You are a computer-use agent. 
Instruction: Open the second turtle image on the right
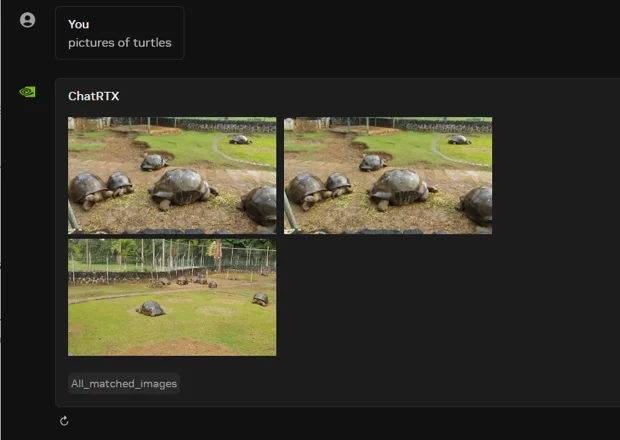point(387,175)
